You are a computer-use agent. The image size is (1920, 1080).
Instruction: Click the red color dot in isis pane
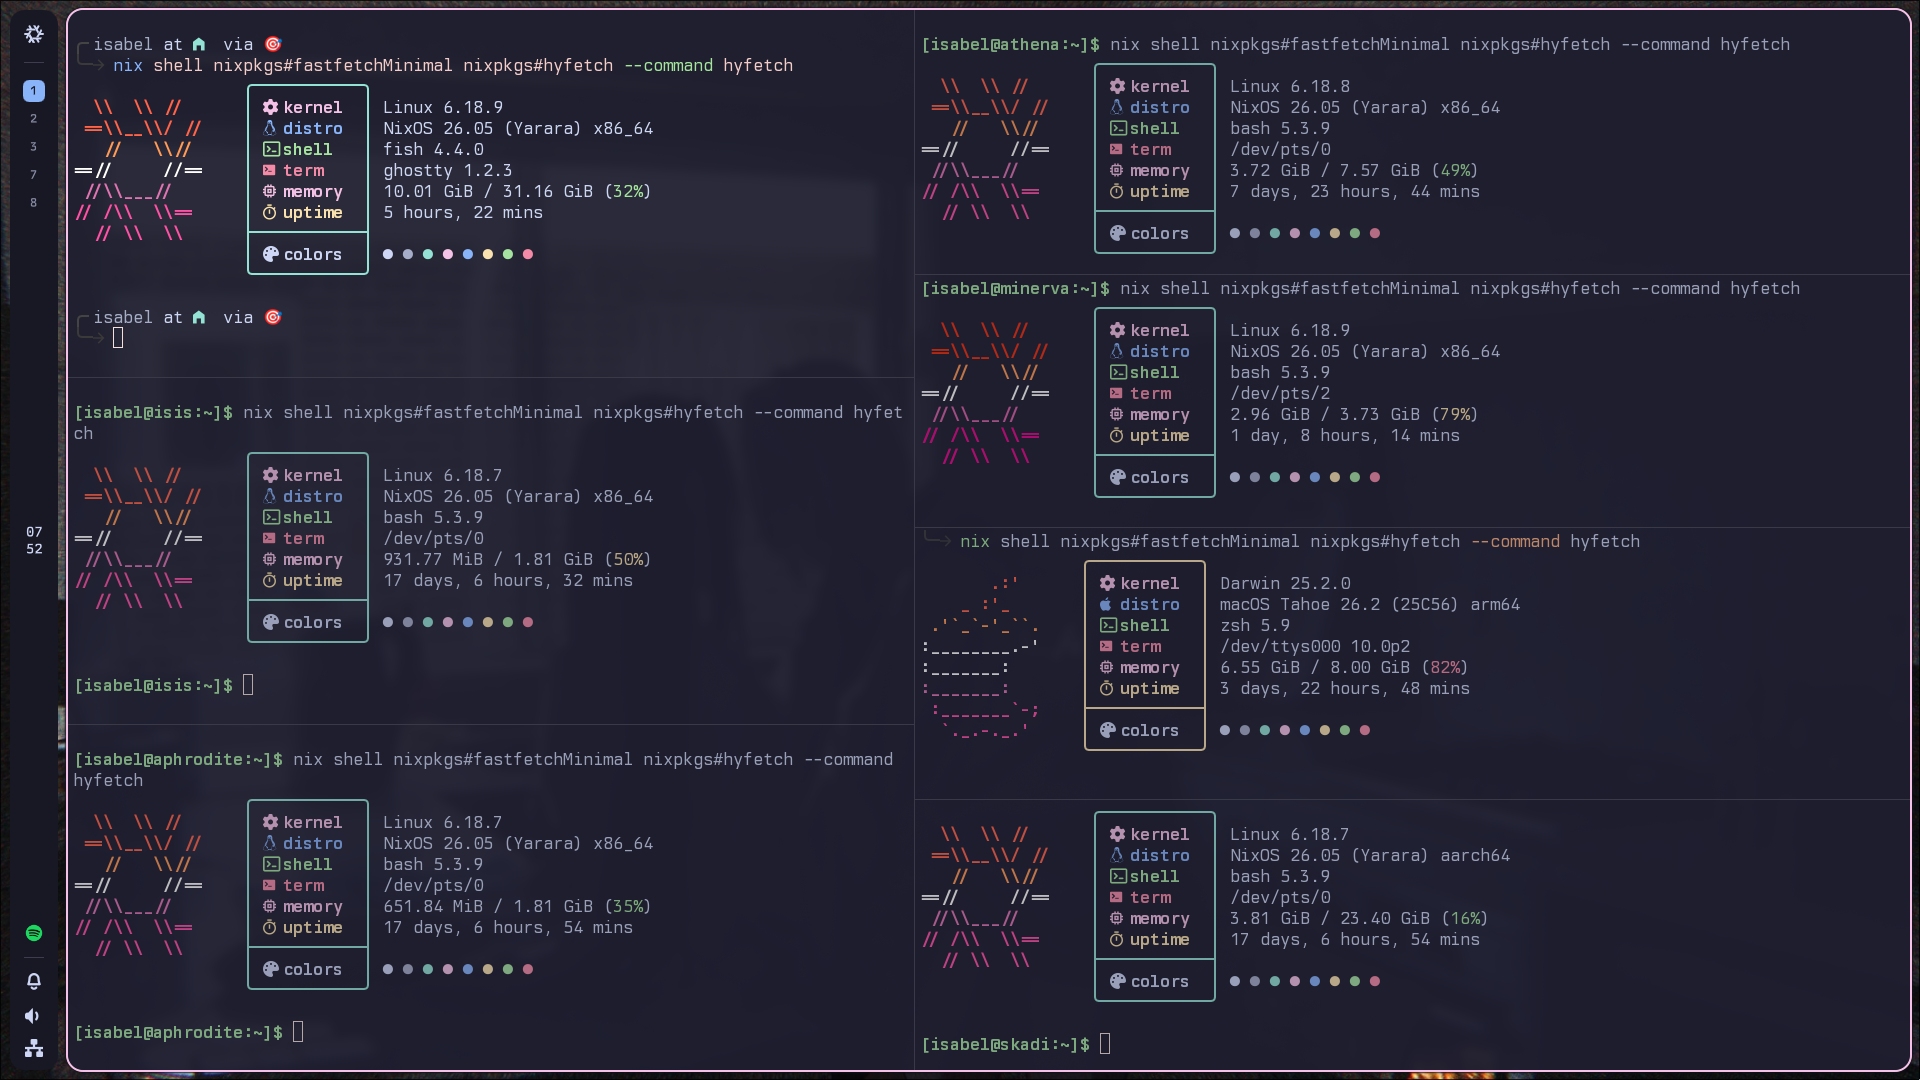click(528, 622)
